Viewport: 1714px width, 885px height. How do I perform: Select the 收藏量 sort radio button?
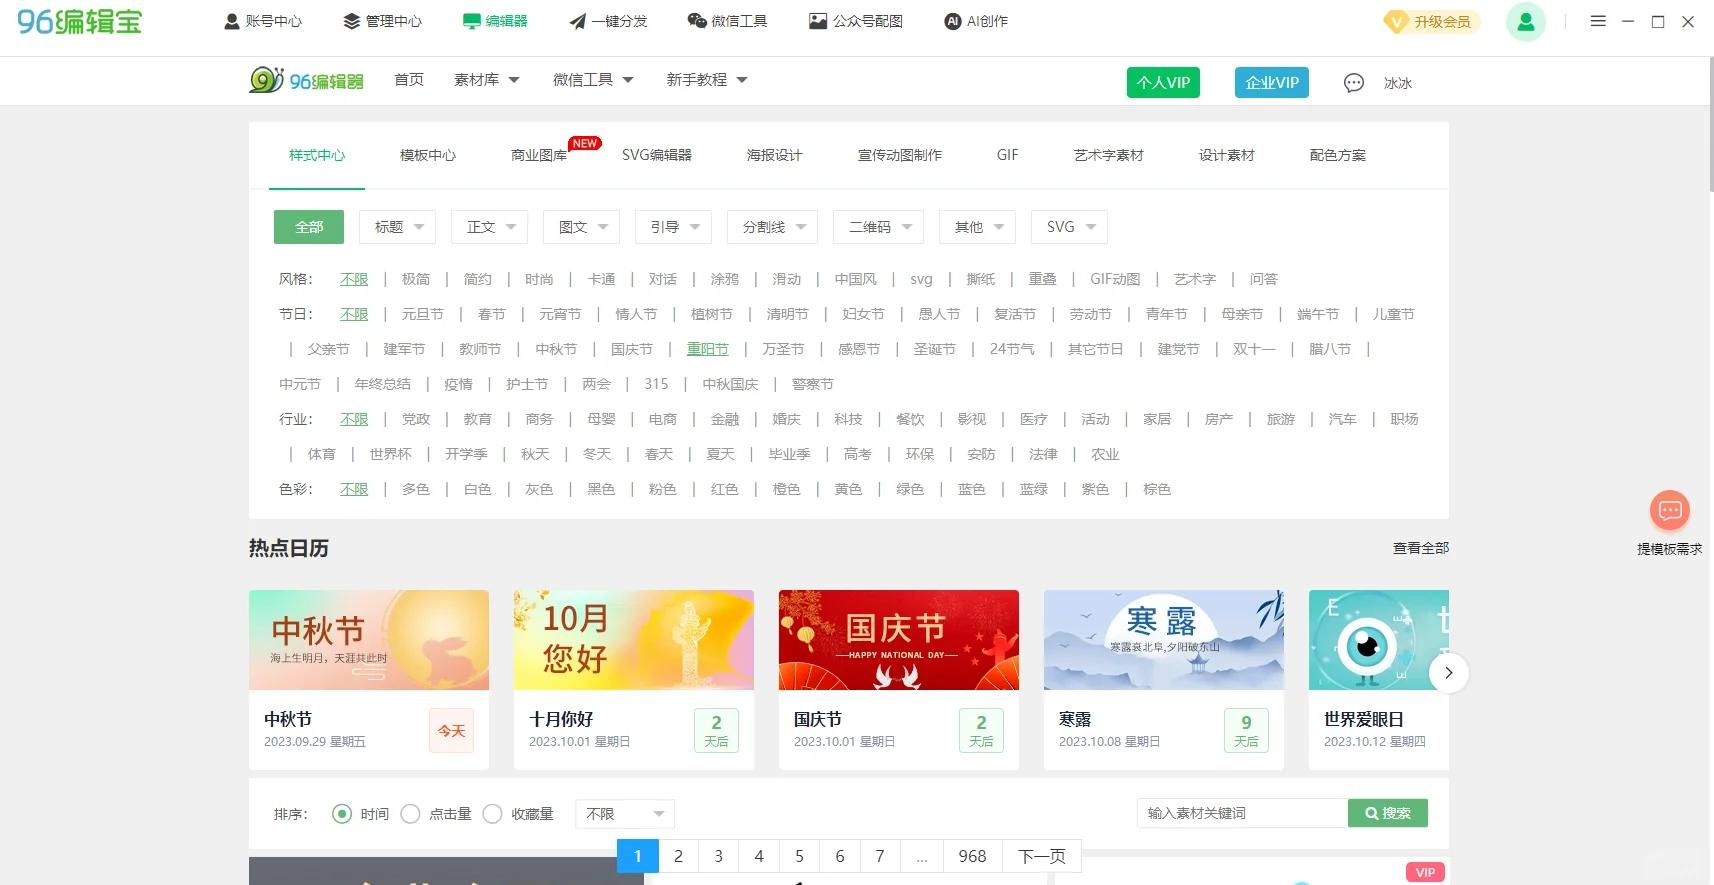pyautogui.click(x=492, y=814)
